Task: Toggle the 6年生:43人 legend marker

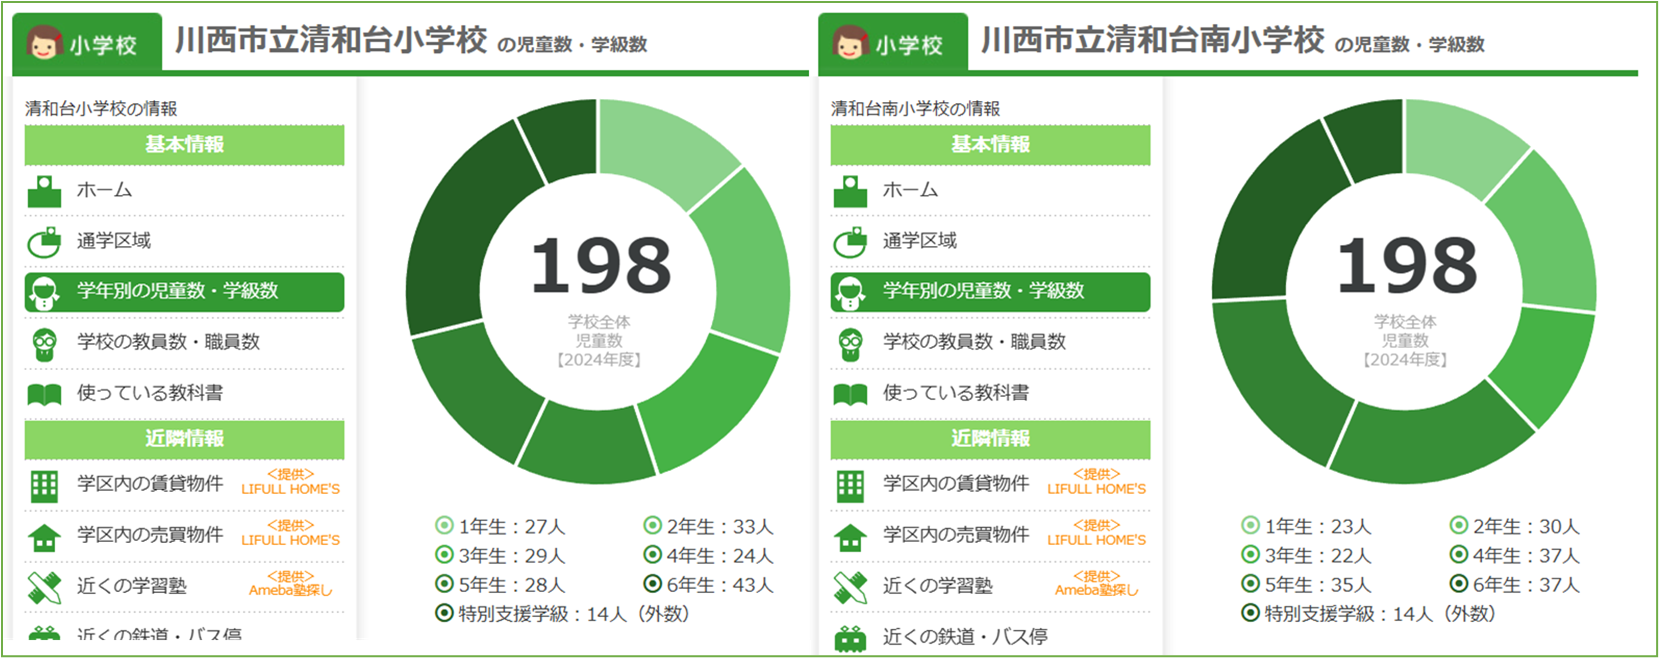Action: click(x=652, y=584)
